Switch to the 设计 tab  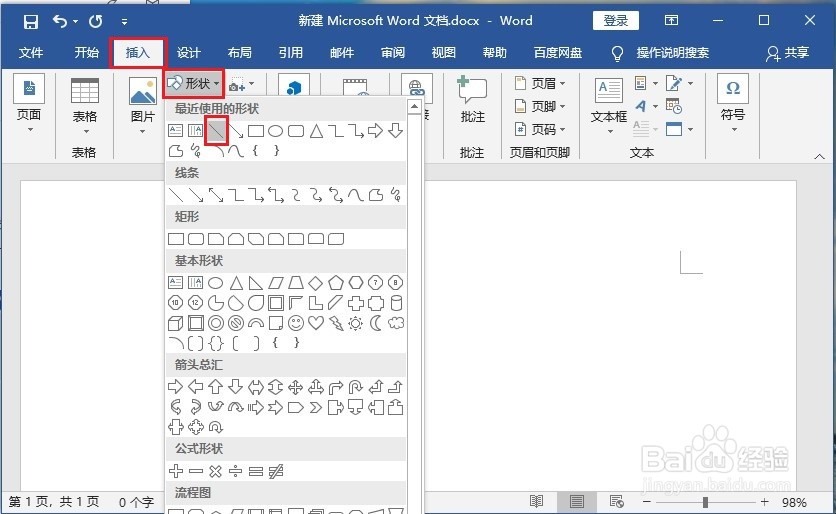(x=189, y=52)
